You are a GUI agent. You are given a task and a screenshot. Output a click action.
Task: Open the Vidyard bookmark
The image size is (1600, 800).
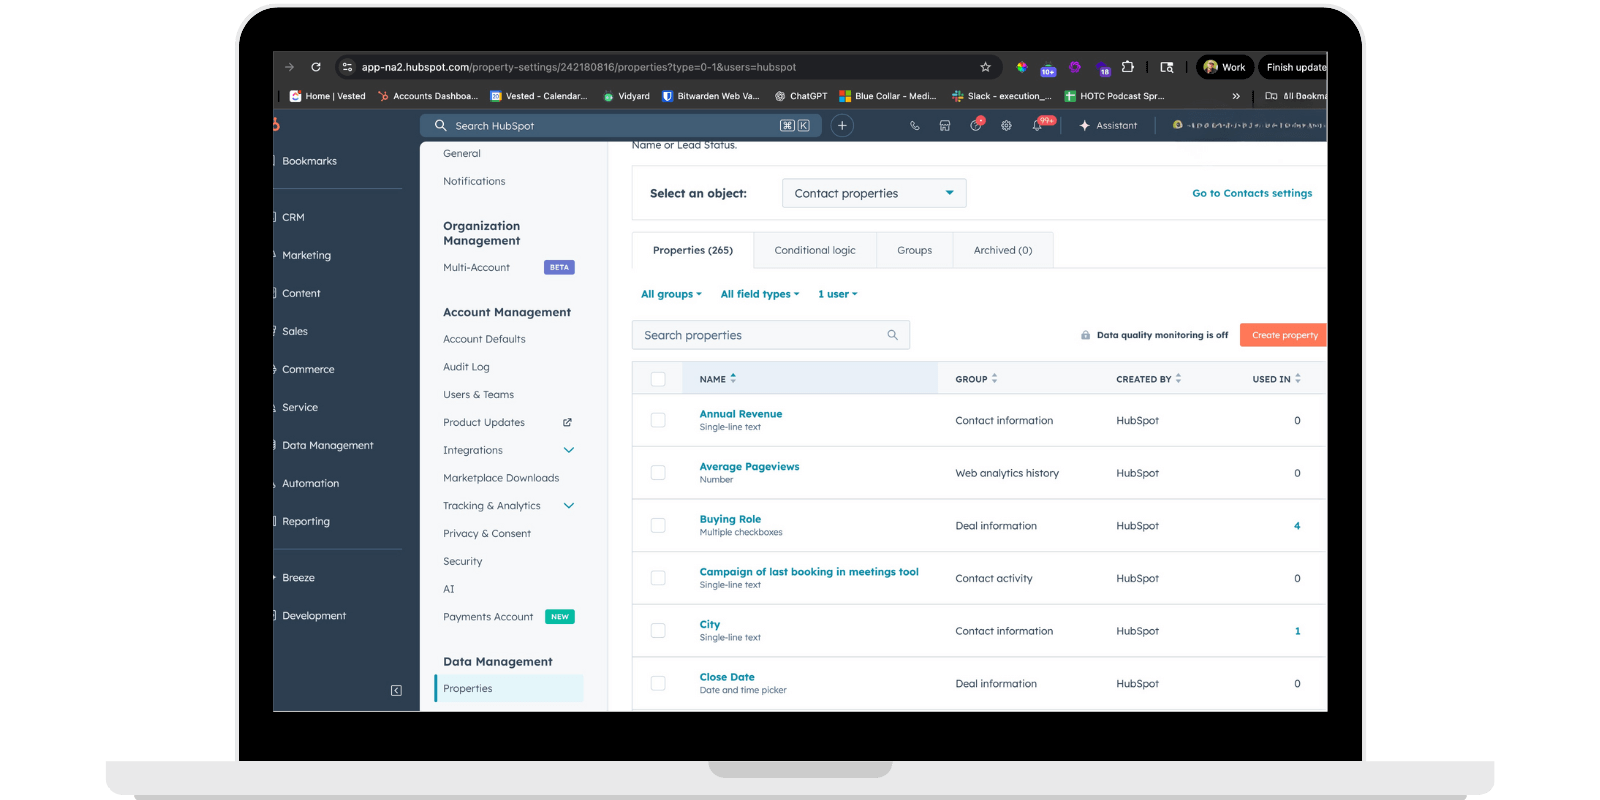tap(626, 96)
